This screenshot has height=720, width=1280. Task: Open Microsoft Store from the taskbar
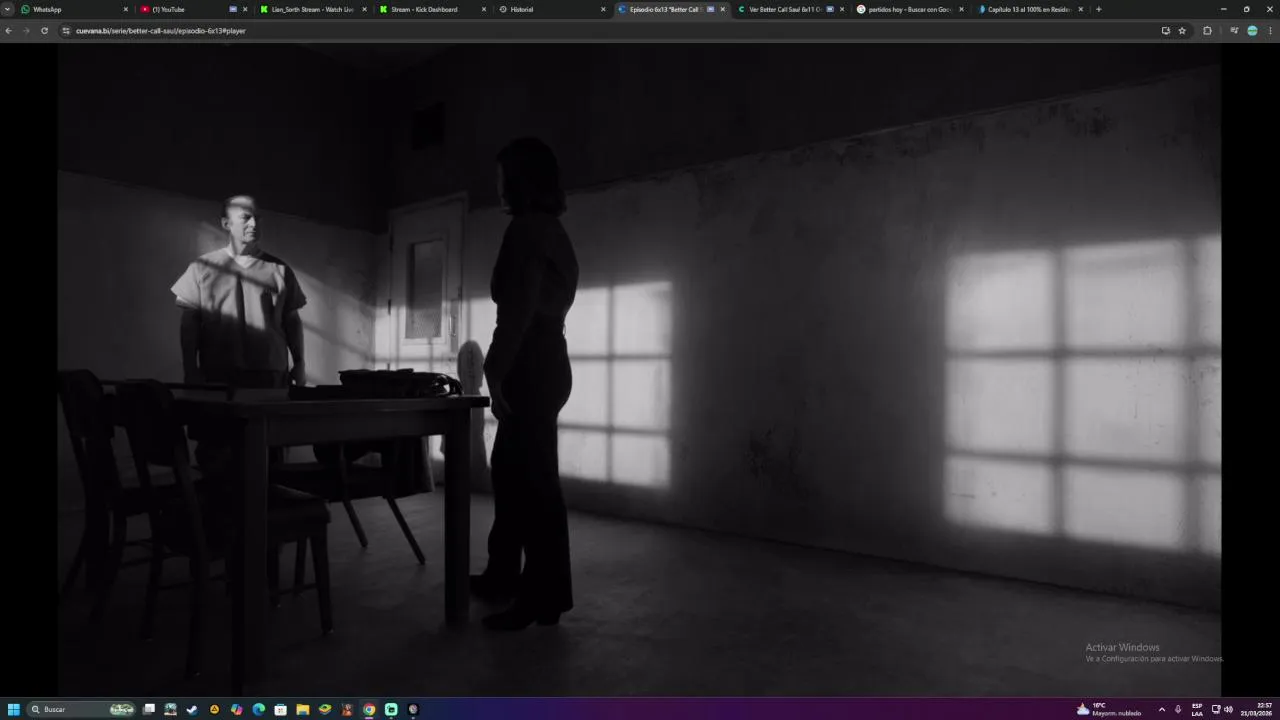point(281,709)
